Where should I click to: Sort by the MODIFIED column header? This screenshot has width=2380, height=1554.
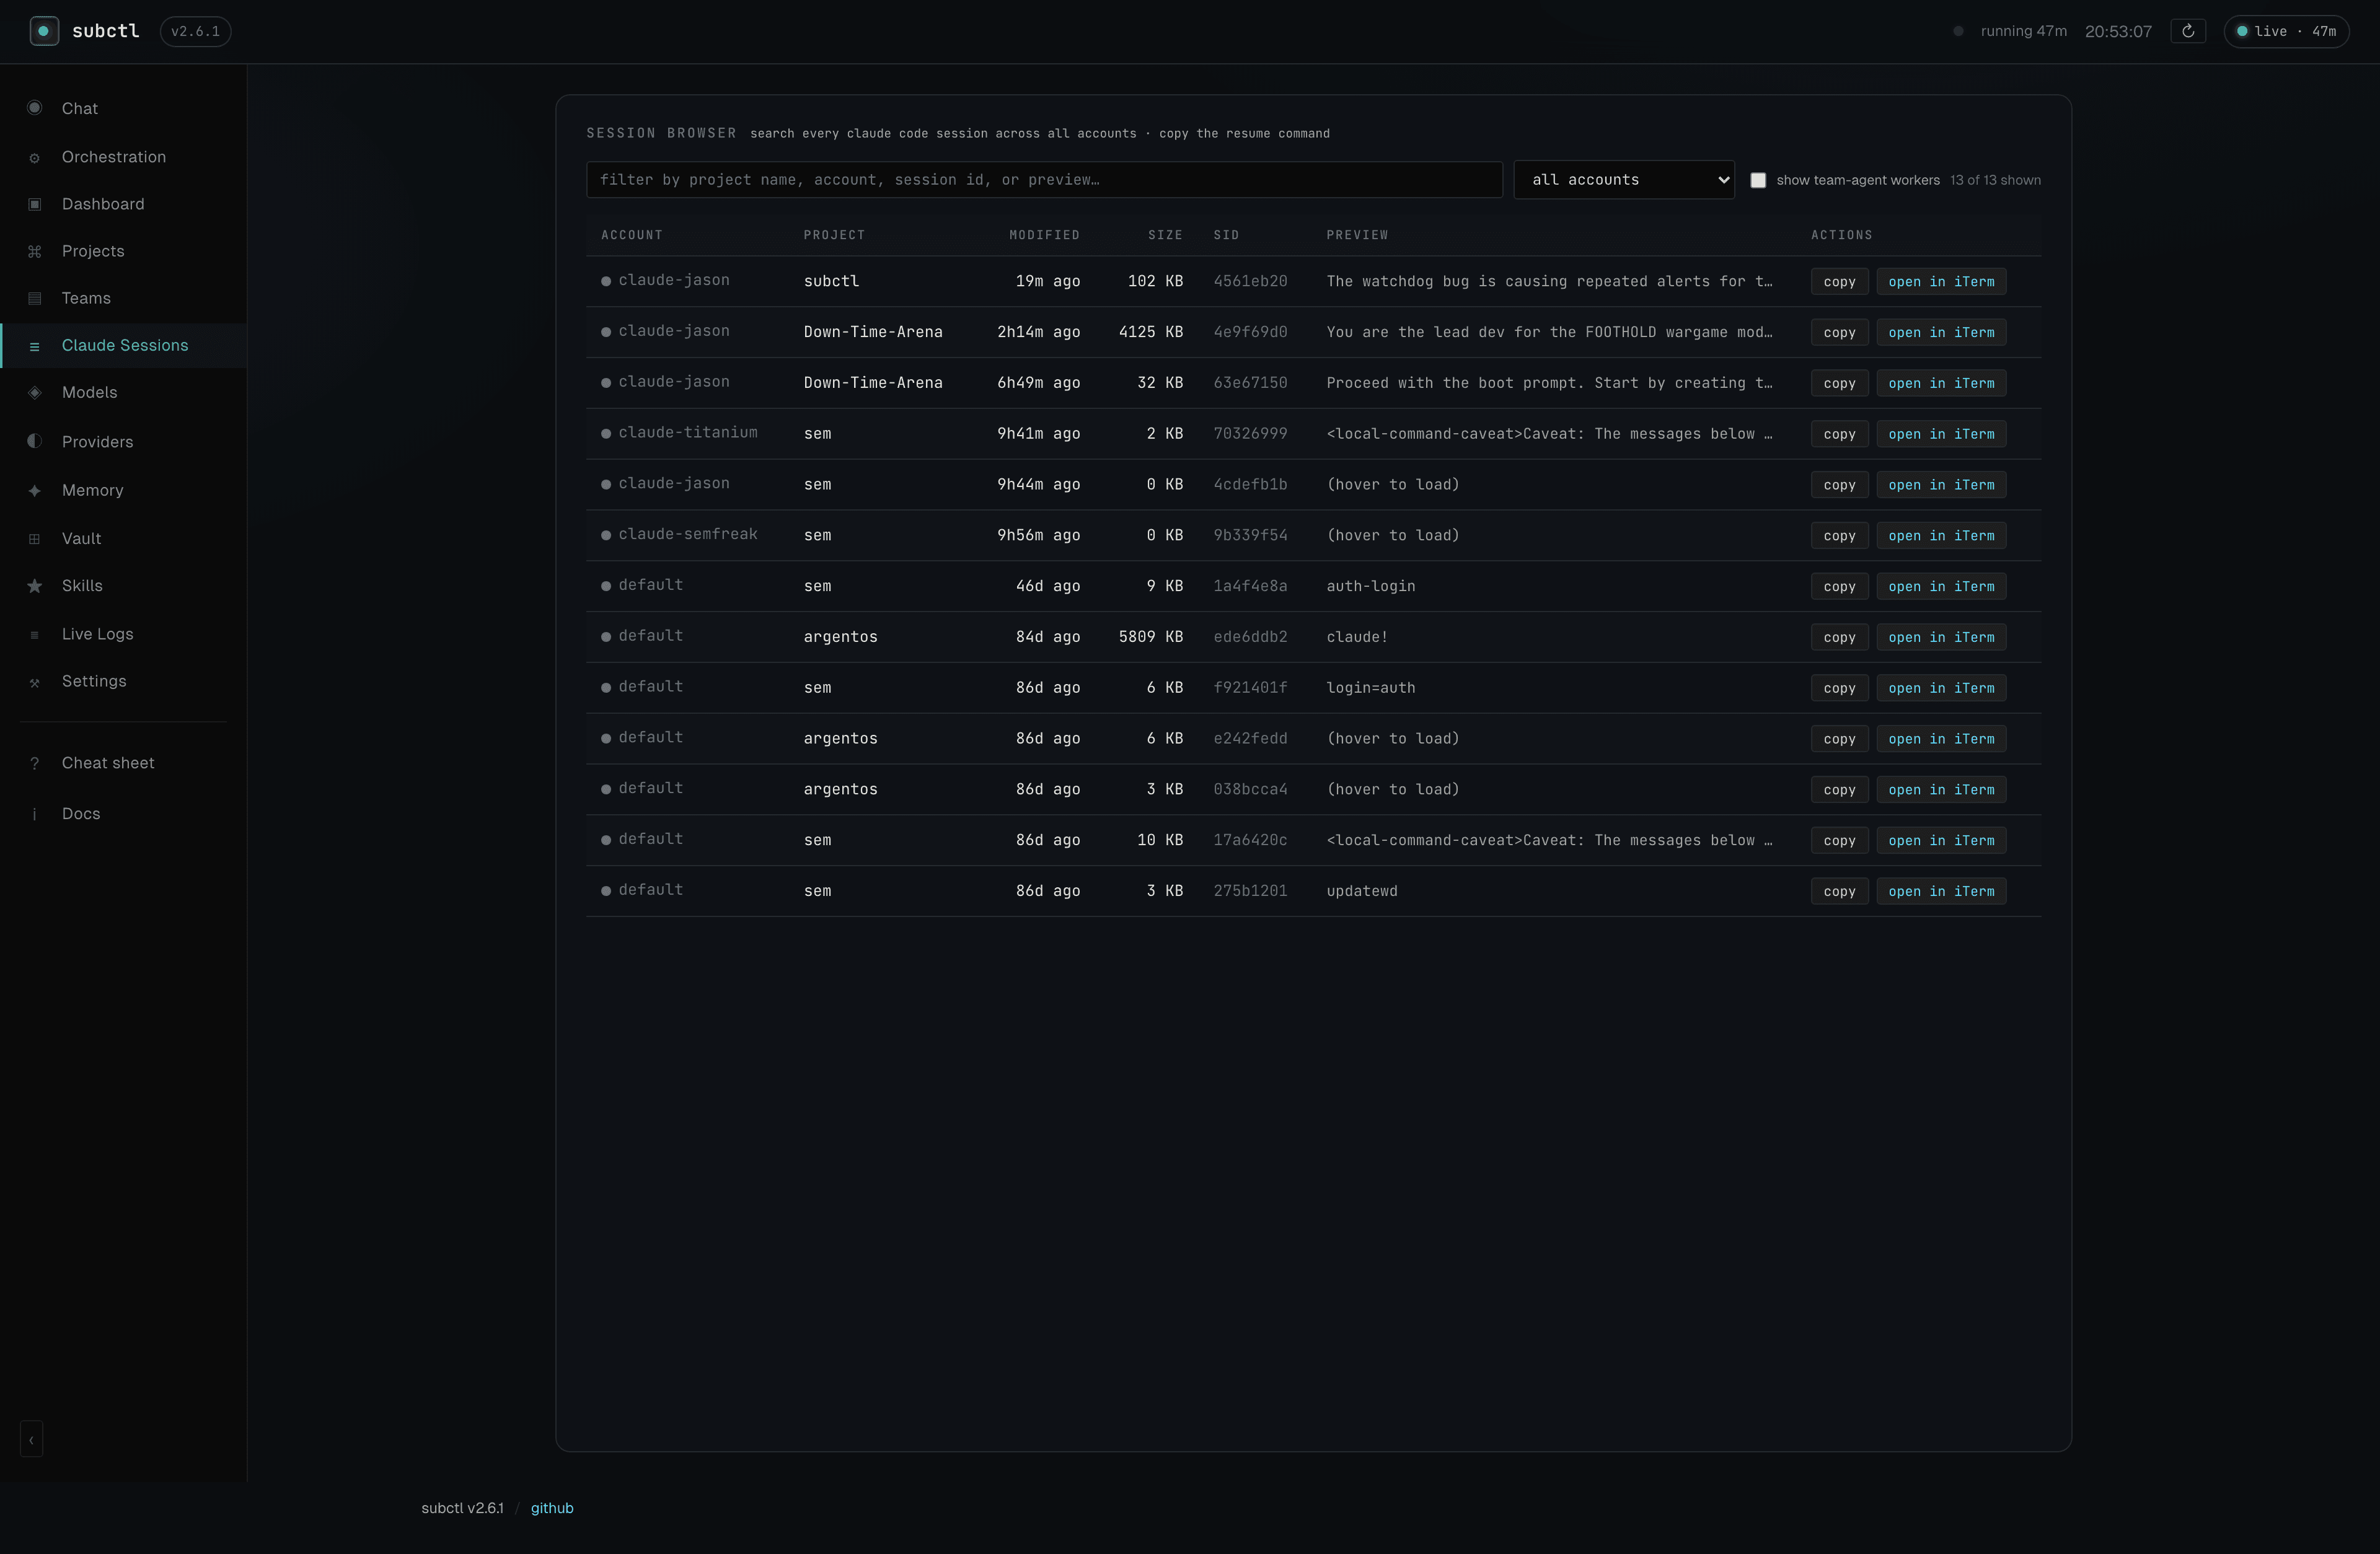(x=1044, y=235)
